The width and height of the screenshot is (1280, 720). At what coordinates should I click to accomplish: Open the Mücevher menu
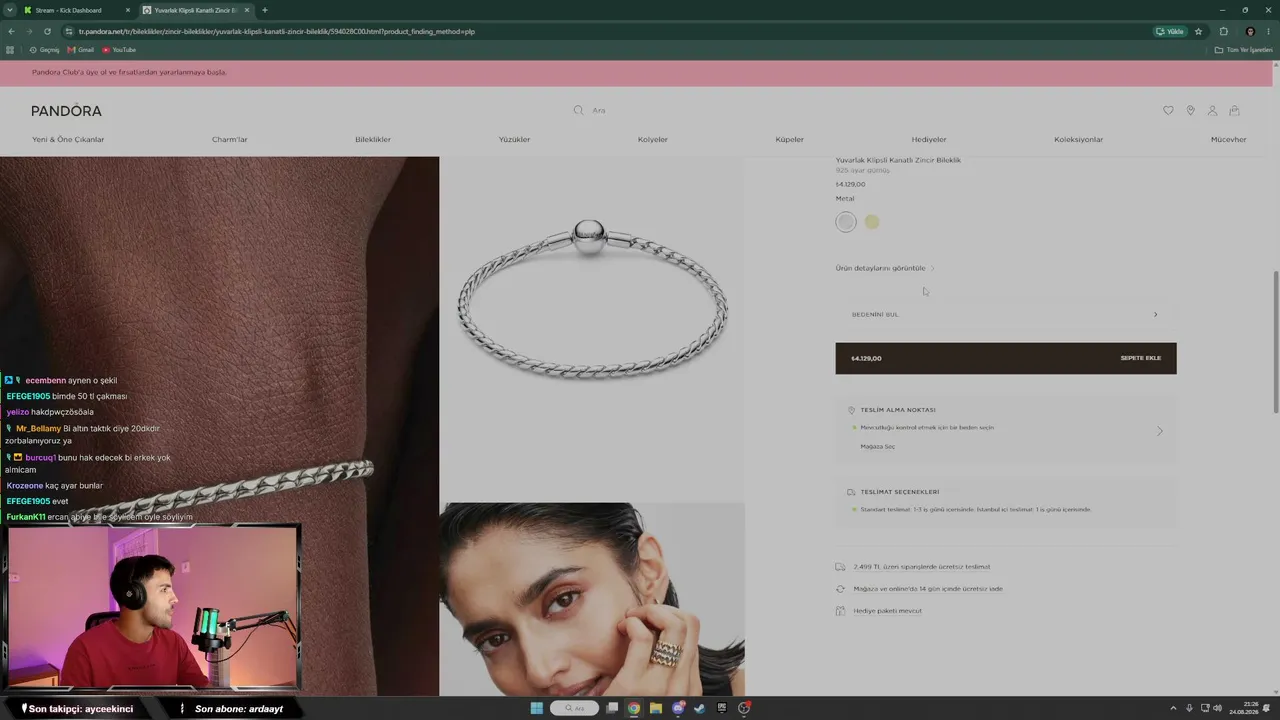click(x=1229, y=140)
